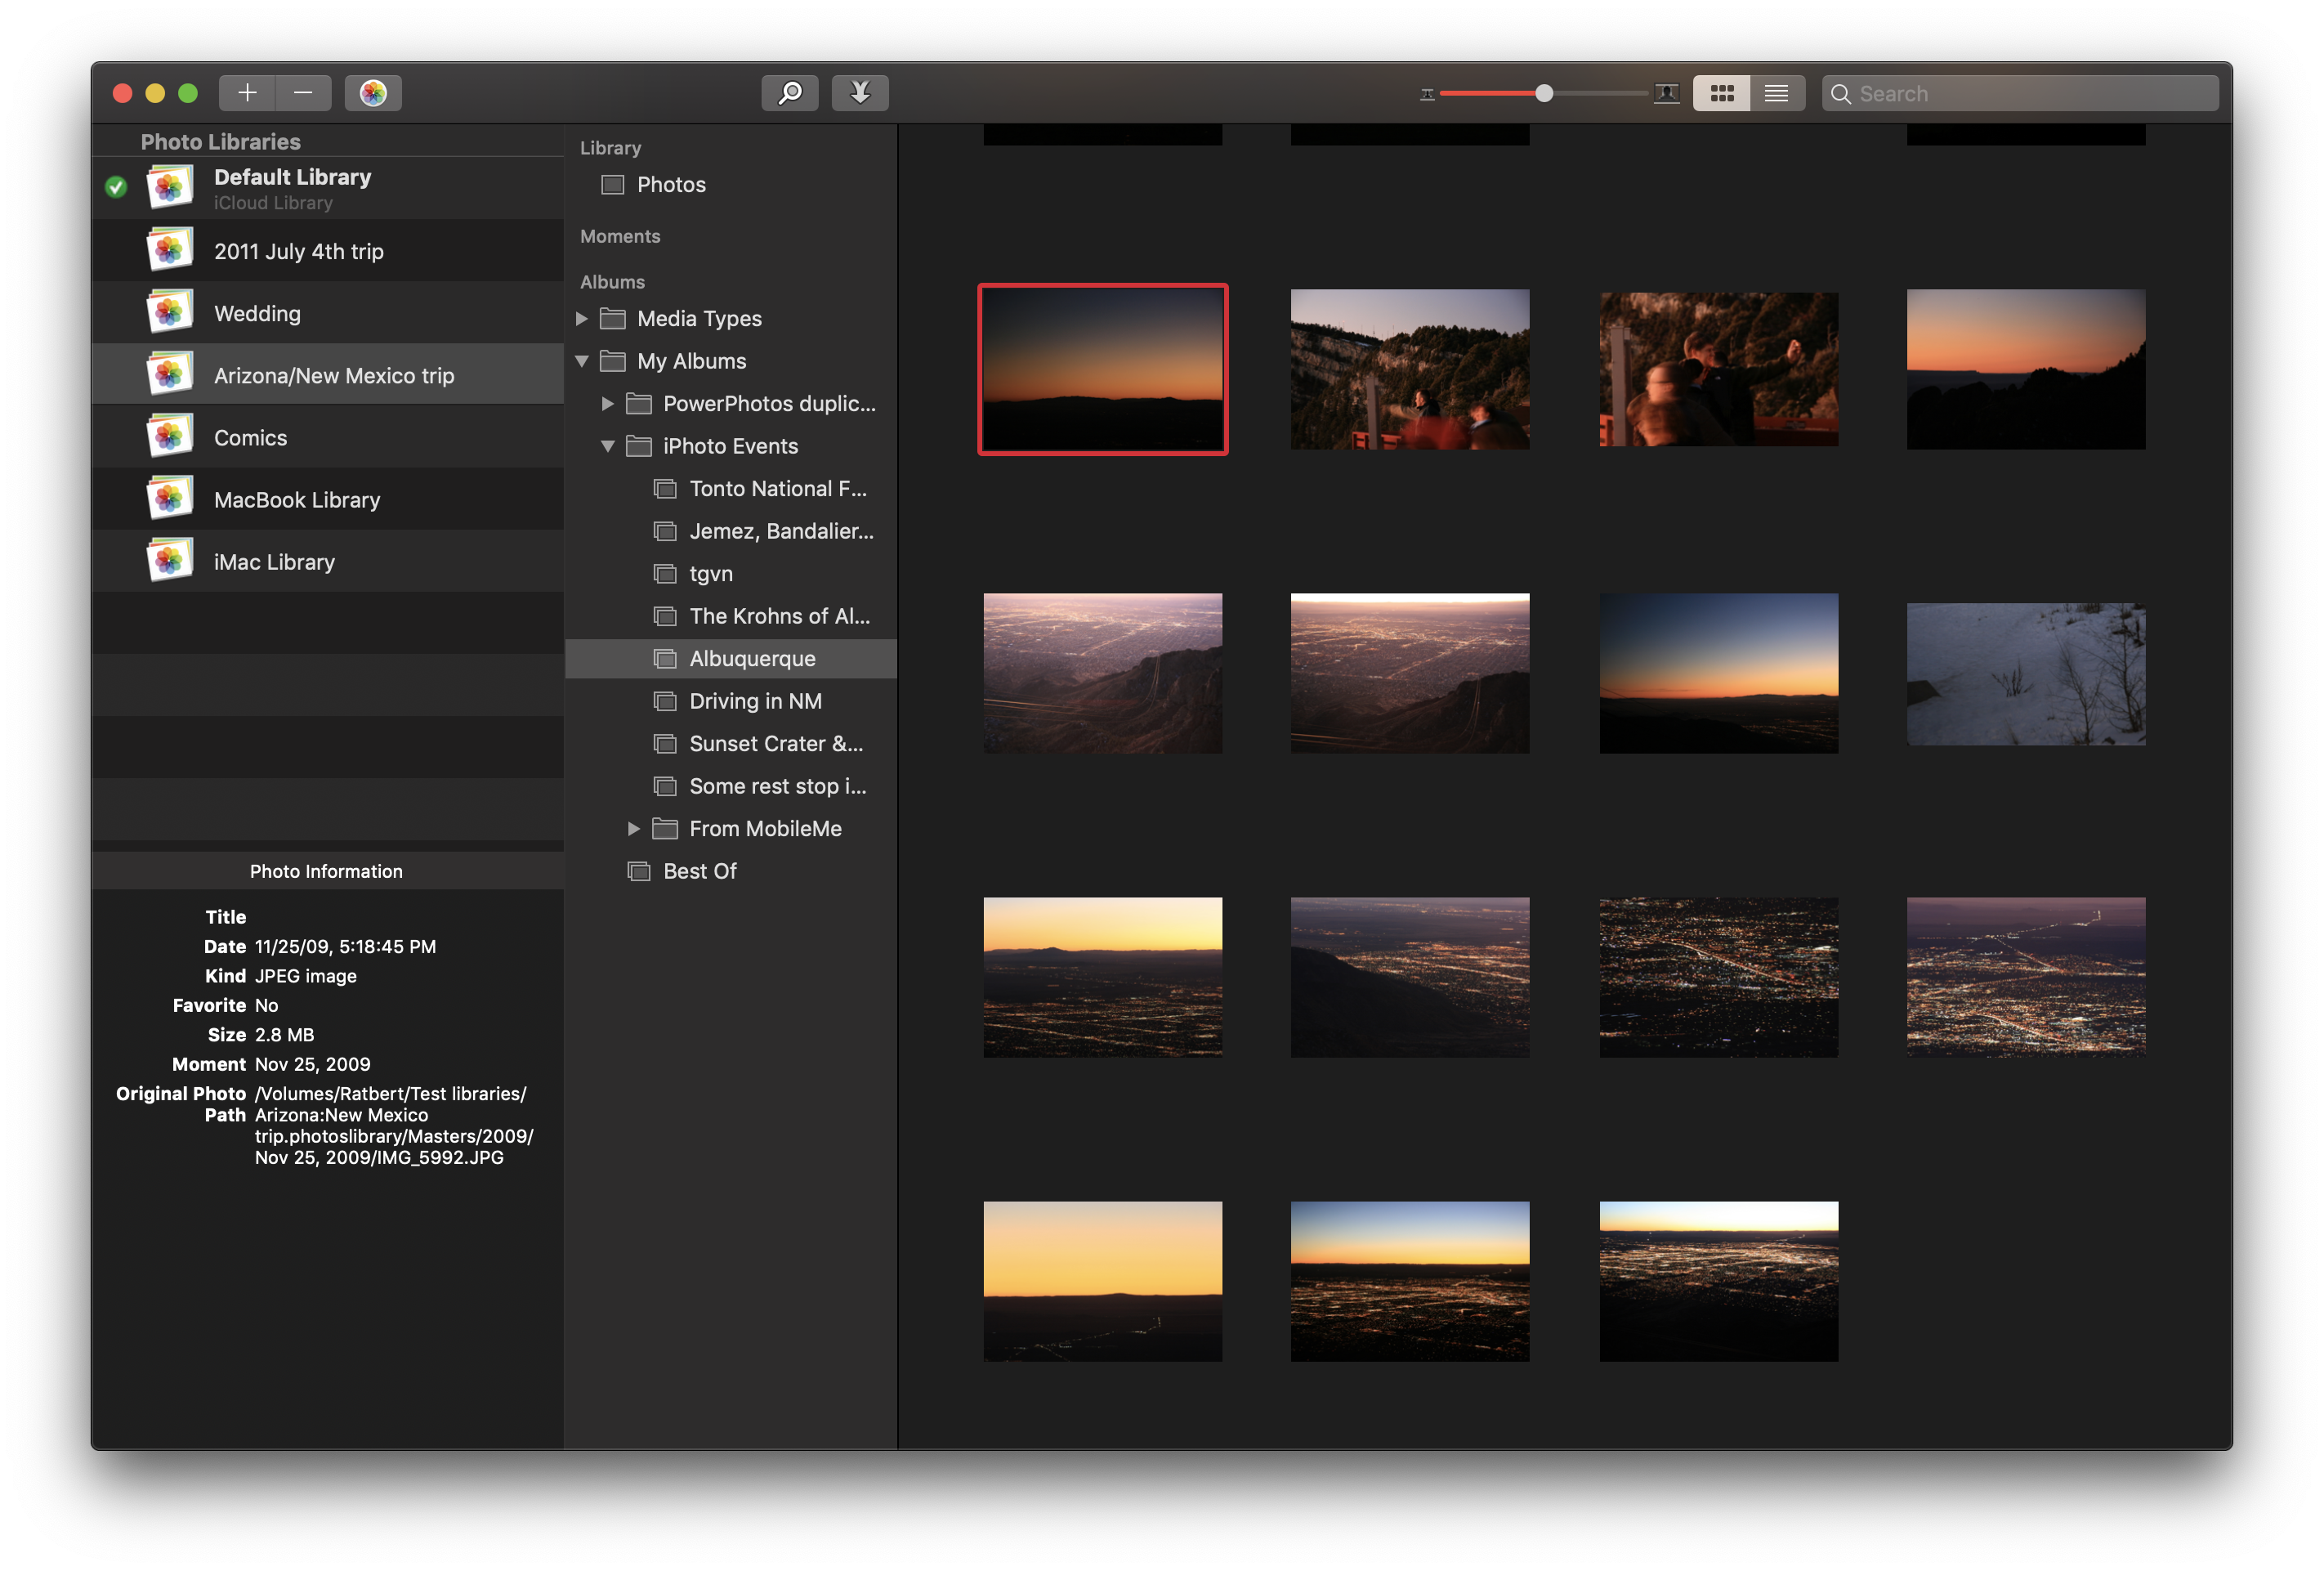
Task: Select Photos under Library section
Action: [671, 185]
